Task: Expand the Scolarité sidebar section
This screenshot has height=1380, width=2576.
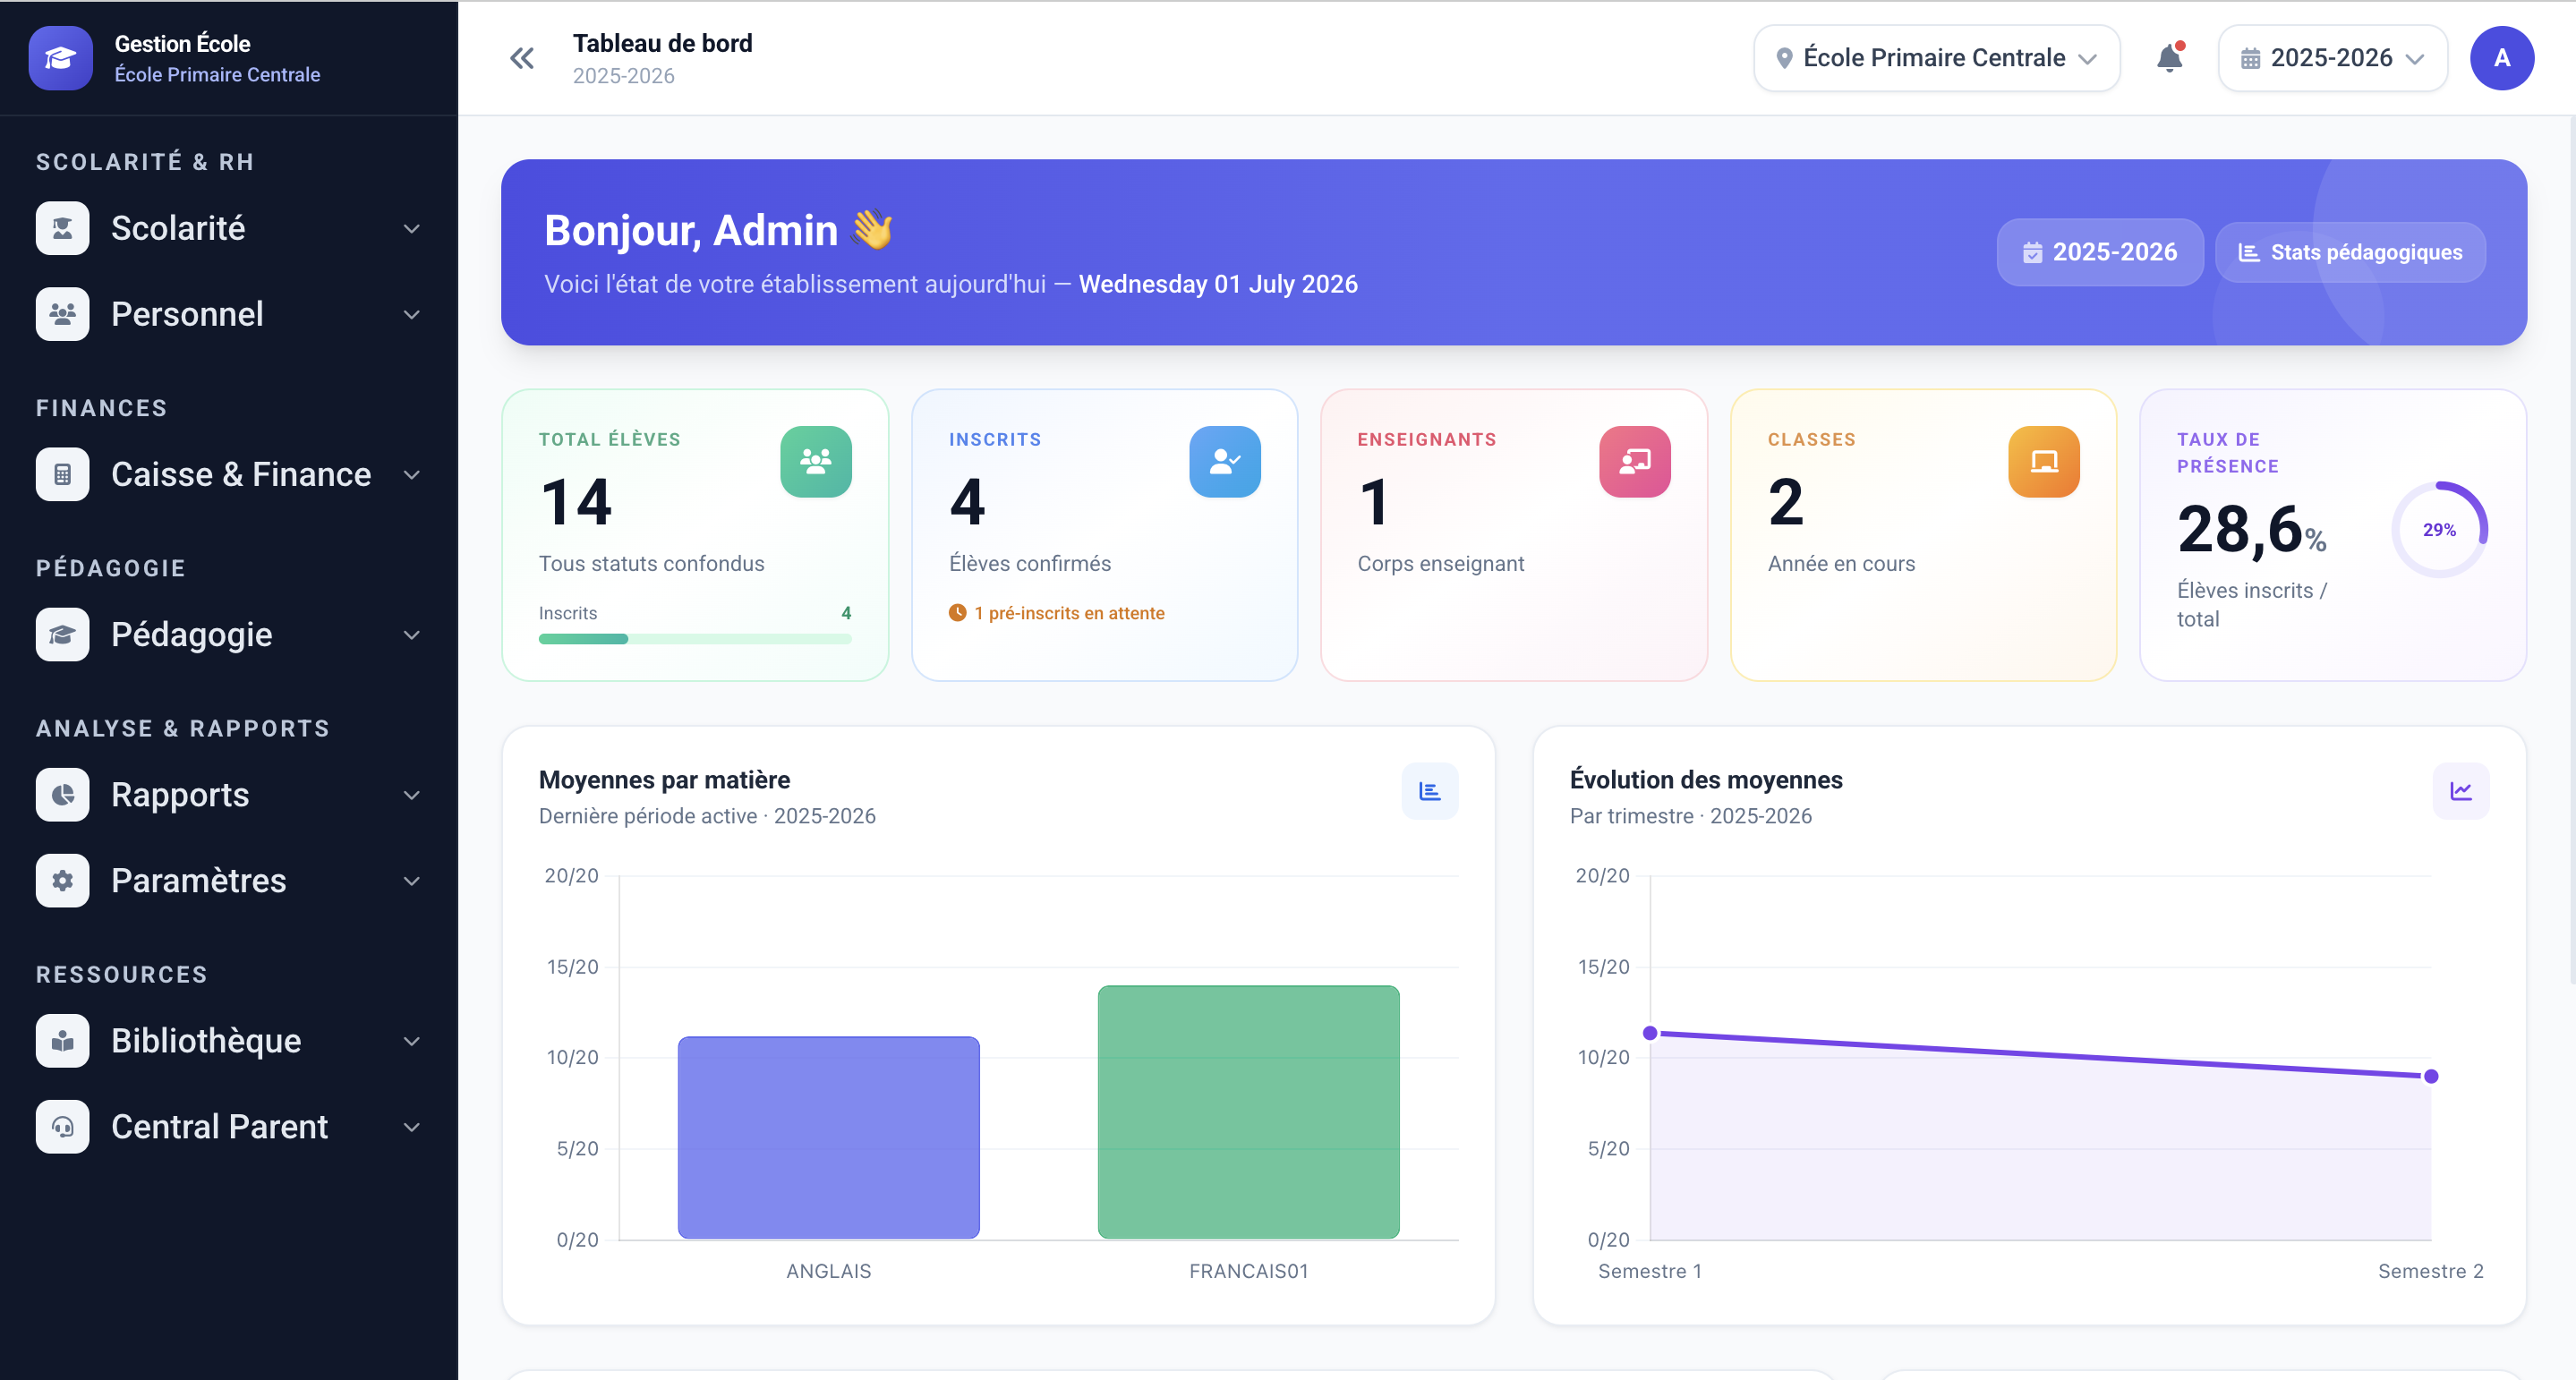Action: pyautogui.click(x=229, y=228)
